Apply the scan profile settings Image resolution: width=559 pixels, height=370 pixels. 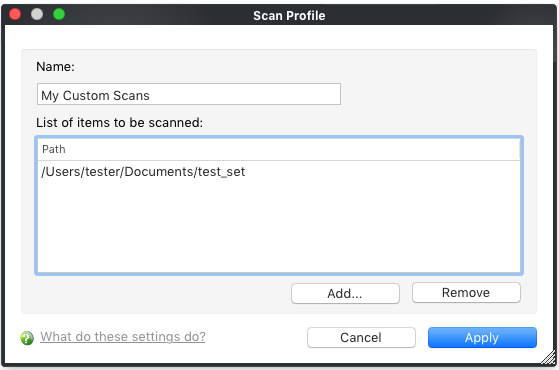click(482, 338)
